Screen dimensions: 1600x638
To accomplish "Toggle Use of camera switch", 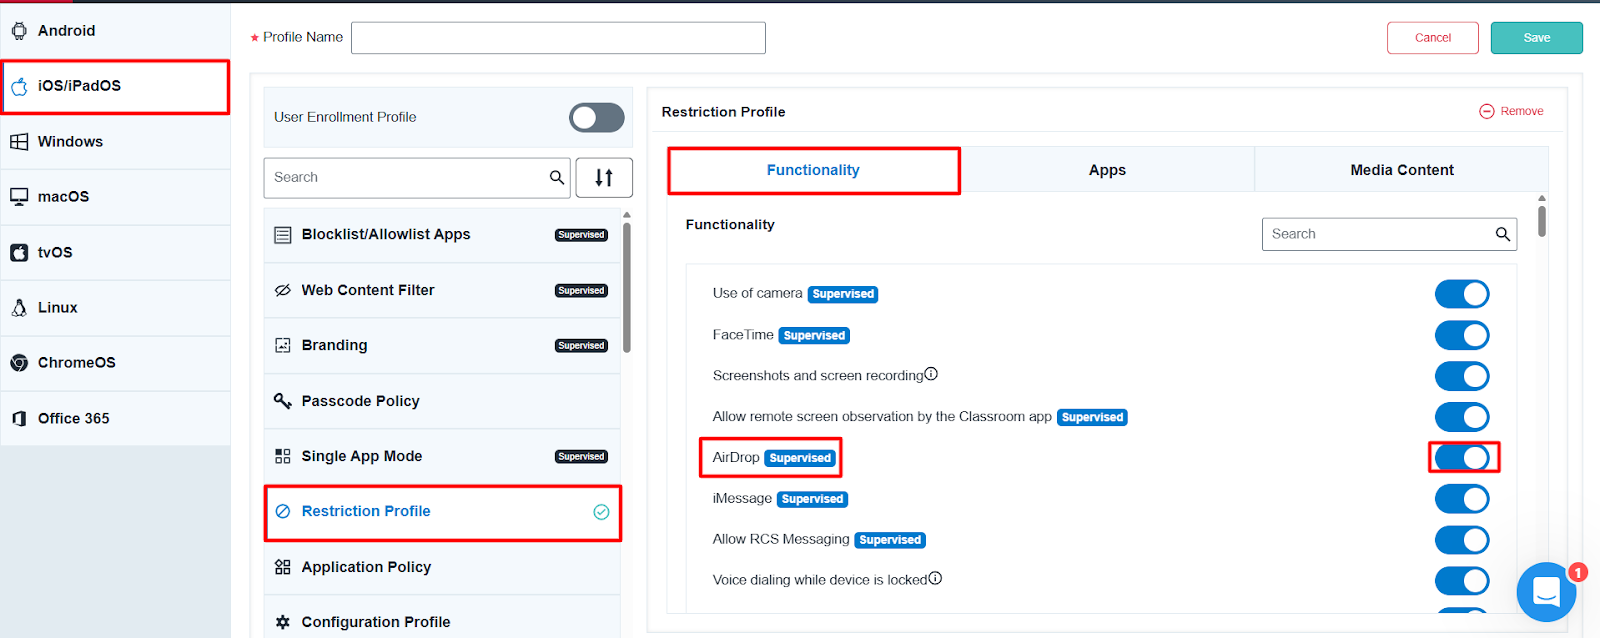I will [x=1462, y=294].
